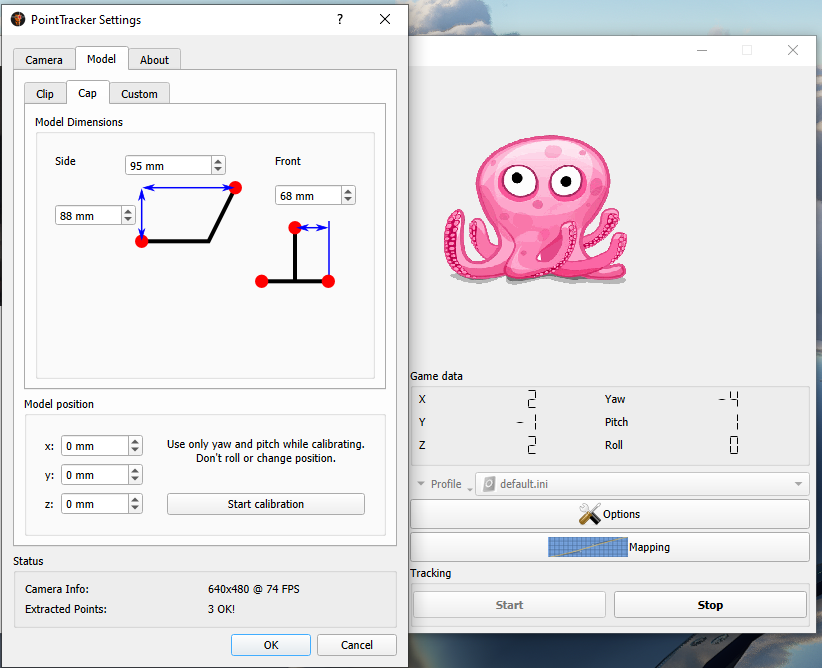Increase the 68 mm front dimension value
Image resolution: width=822 pixels, height=668 pixels.
(x=349, y=191)
